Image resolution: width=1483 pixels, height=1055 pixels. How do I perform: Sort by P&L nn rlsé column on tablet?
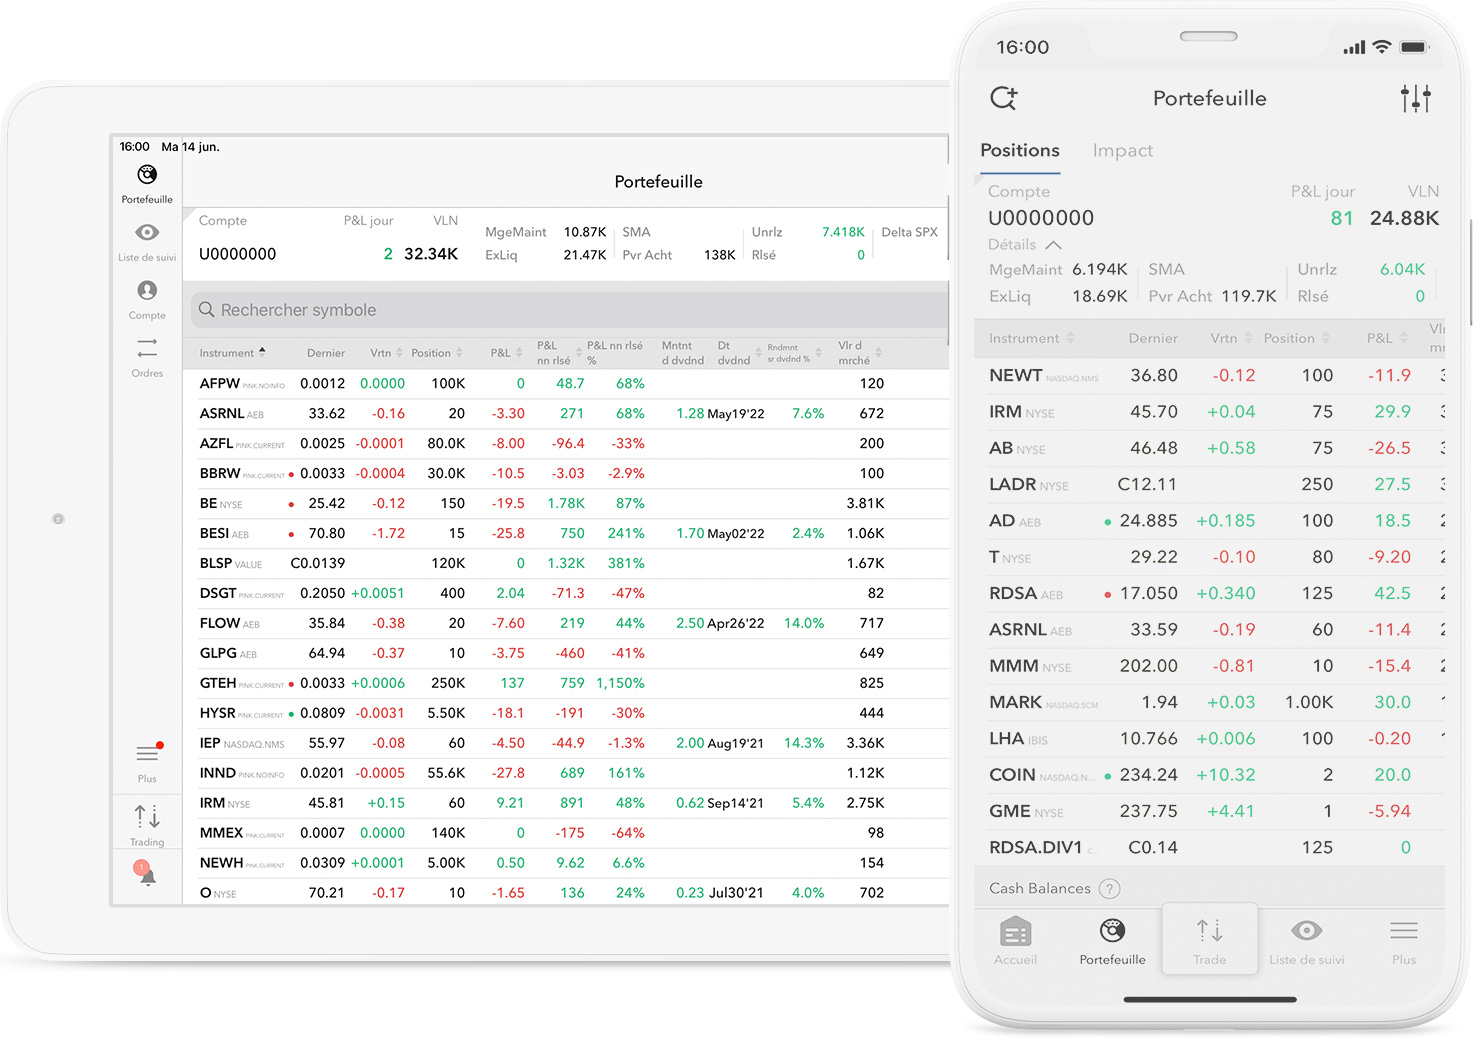559,353
